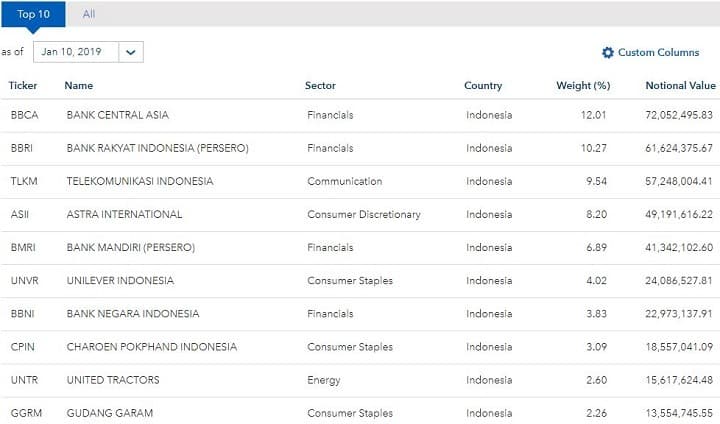Click BANK RAKYAT INDONESIA (PERSERO) name

tap(157, 148)
